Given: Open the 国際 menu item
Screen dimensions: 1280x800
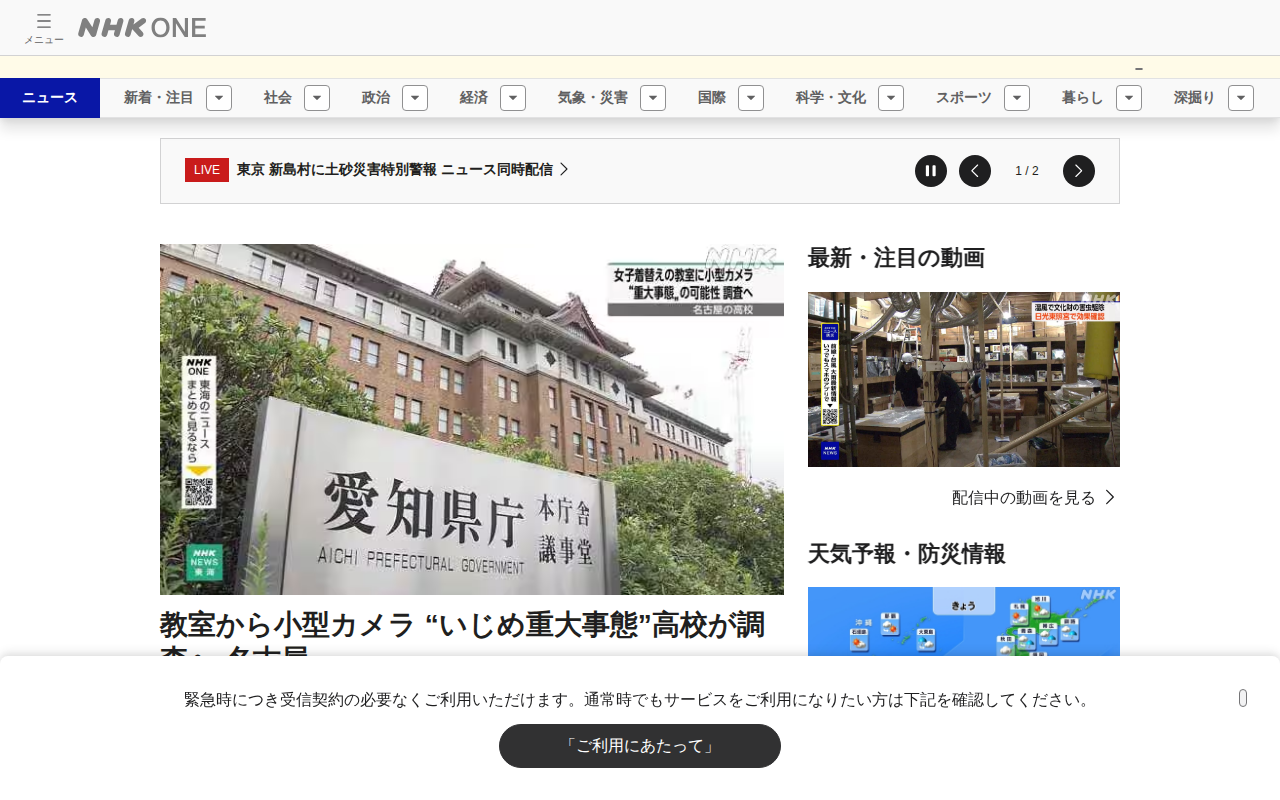Looking at the screenshot, I should tap(712, 98).
